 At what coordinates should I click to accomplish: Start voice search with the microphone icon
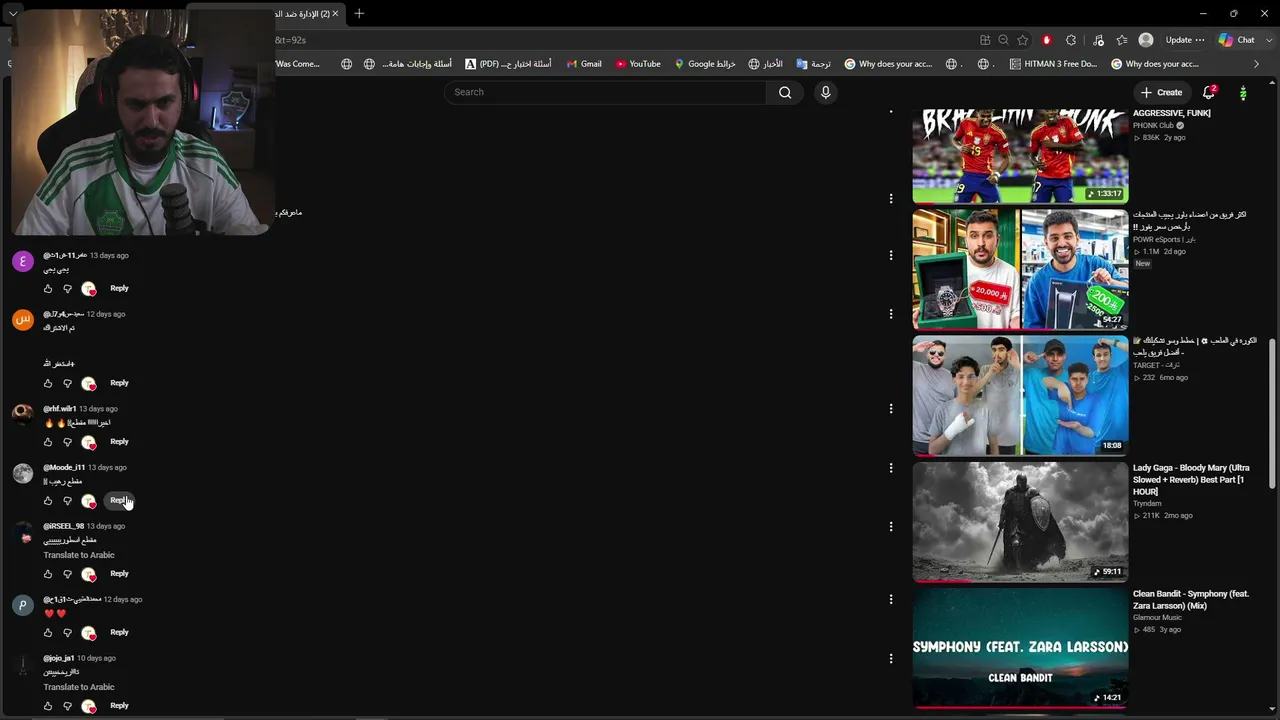825,92
